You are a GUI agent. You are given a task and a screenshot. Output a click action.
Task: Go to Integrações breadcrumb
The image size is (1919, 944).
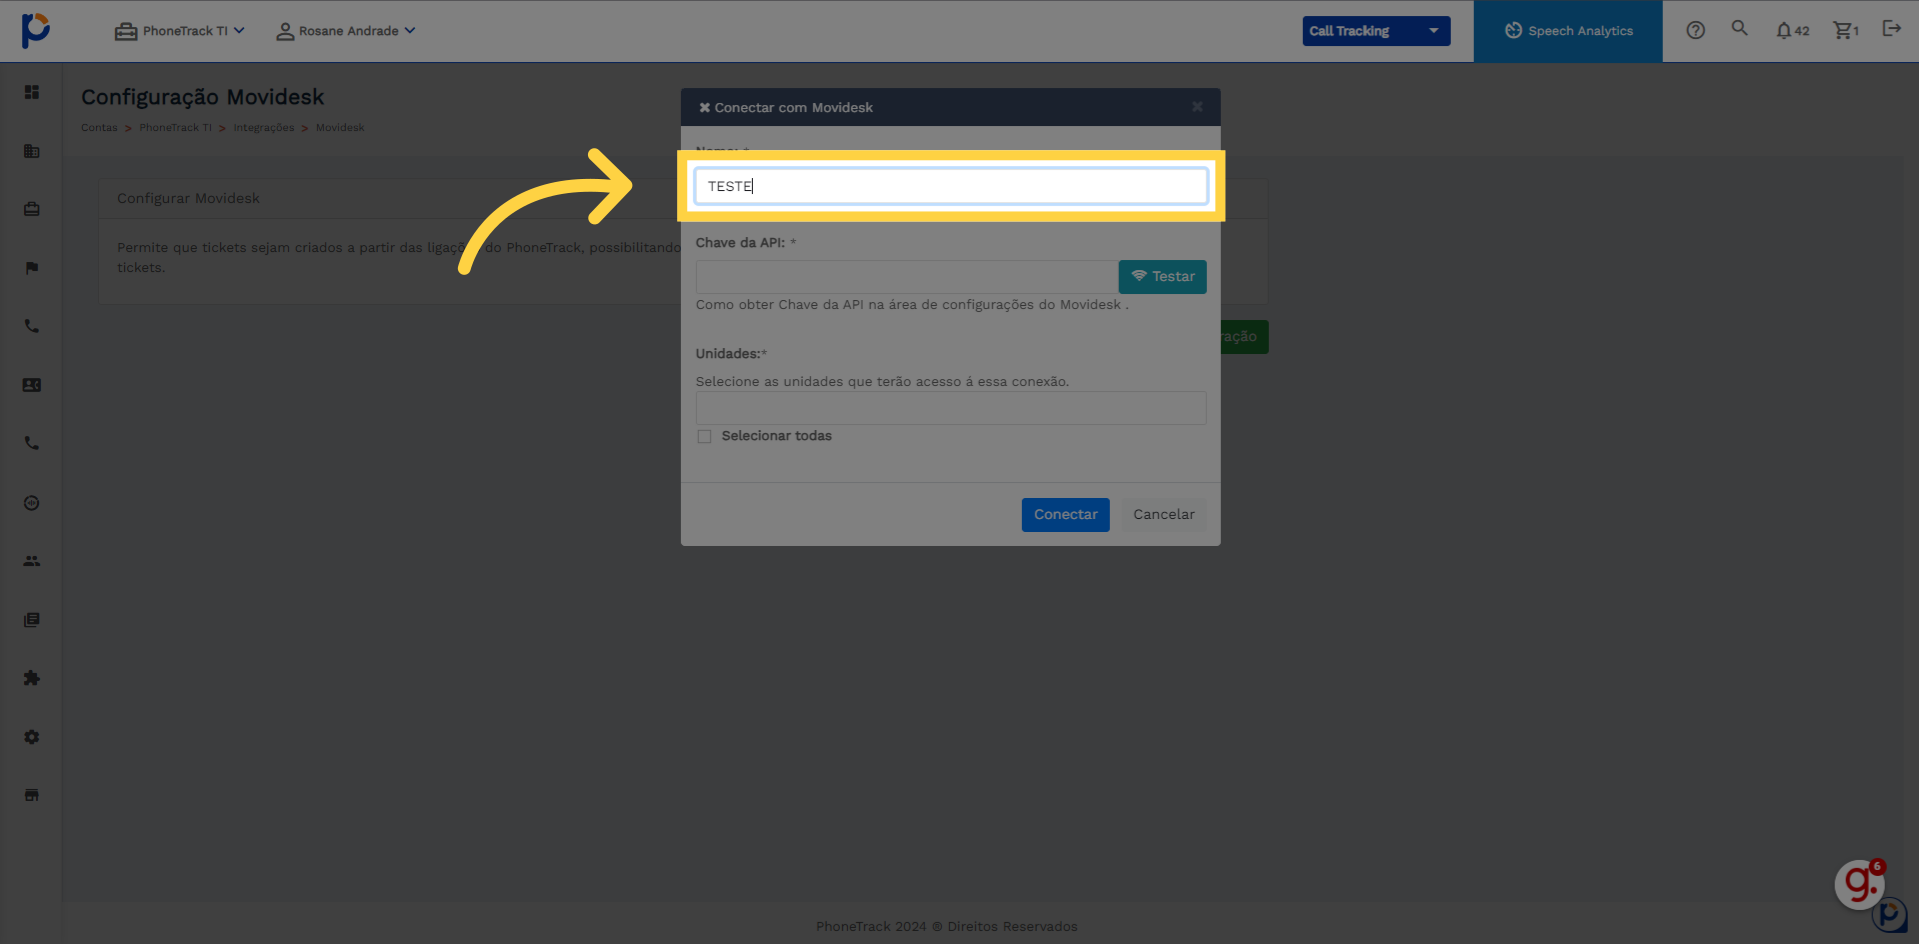[x=264, y=128]
